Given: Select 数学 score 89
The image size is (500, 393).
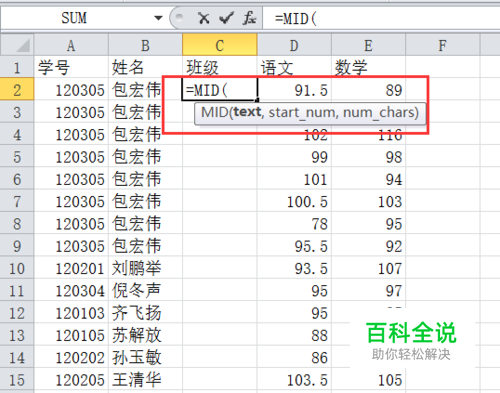Looking at the screenshot, I should (x=368, y=90).
